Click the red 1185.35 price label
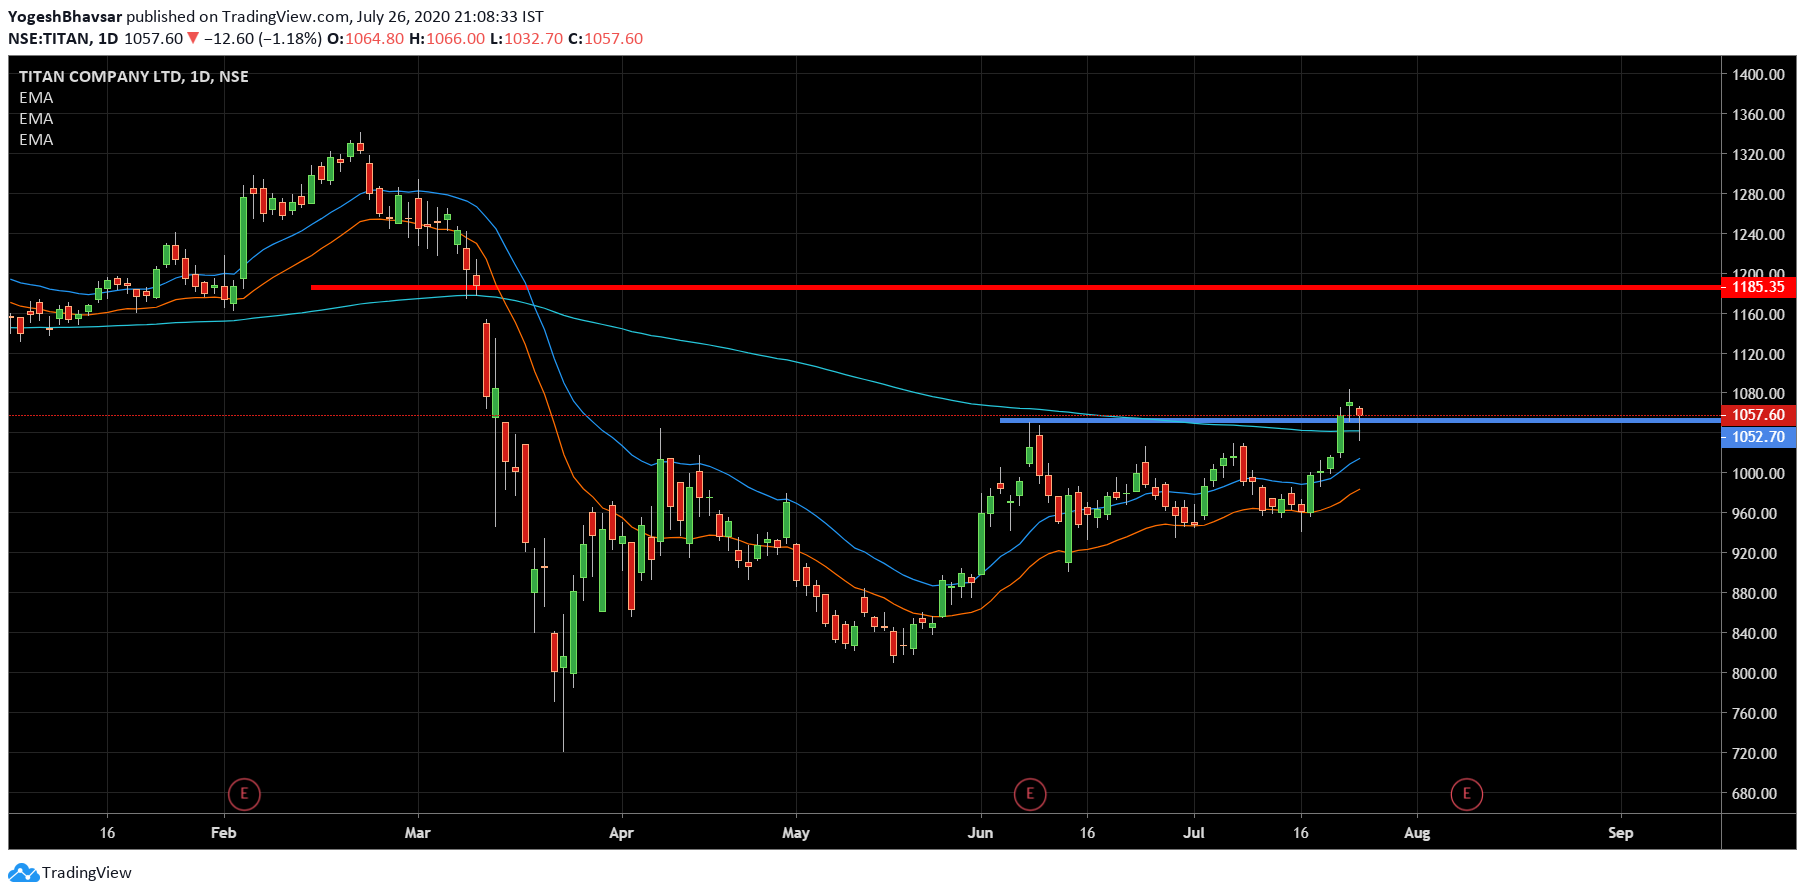This screenshot has height=896, width=1805. point(1758,287)
